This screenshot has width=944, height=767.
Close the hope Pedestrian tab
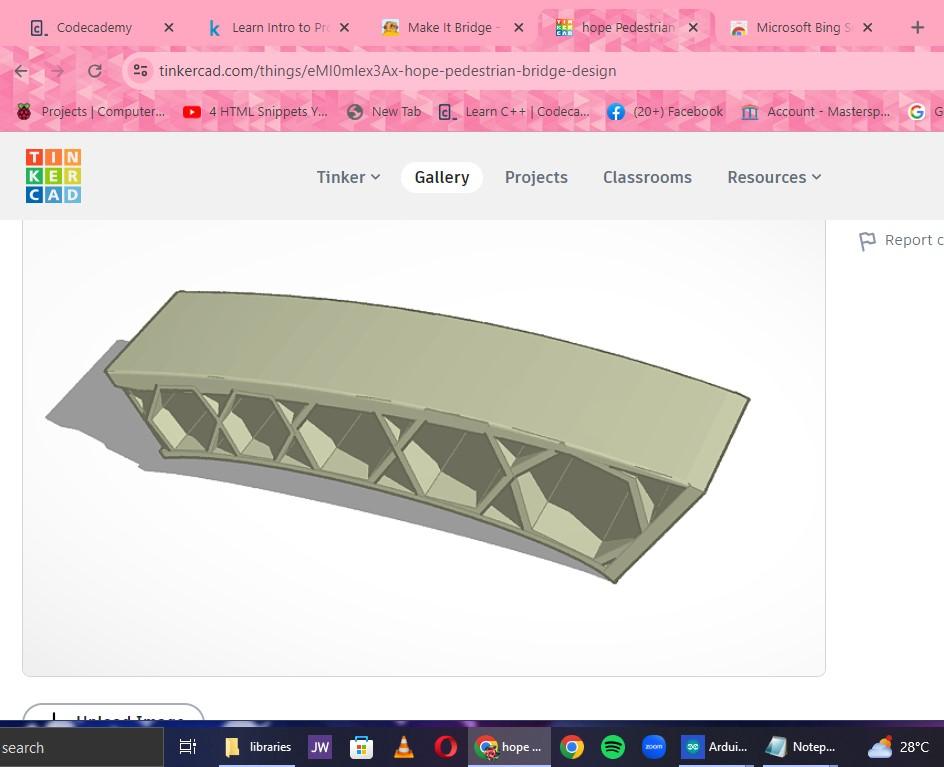[694, 28]
